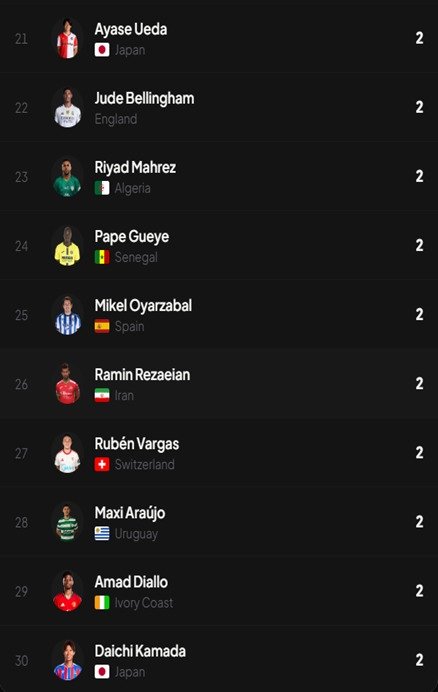Viewport: 438px width, 692px height.
Task: Click the Iran flag icon
Action: 102,395
